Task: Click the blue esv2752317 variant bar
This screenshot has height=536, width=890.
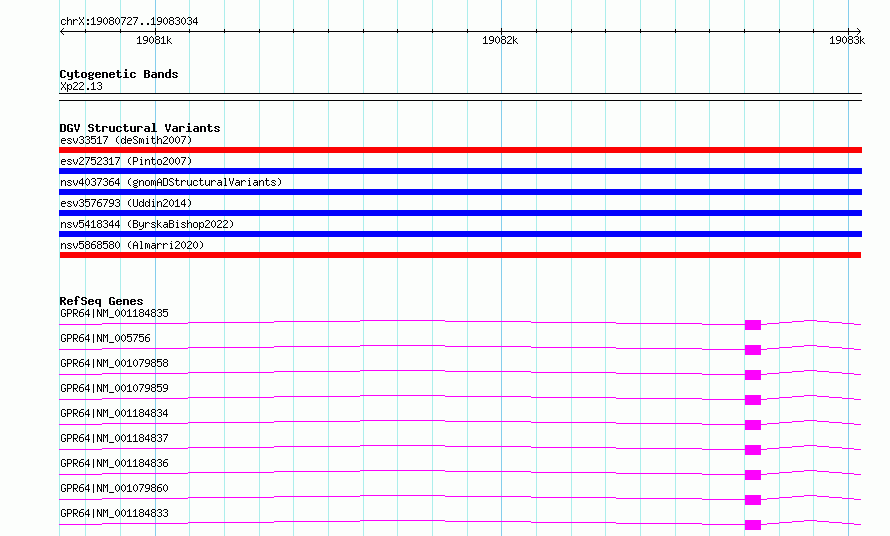Action: pyautogui.click(x=460, y=171)
